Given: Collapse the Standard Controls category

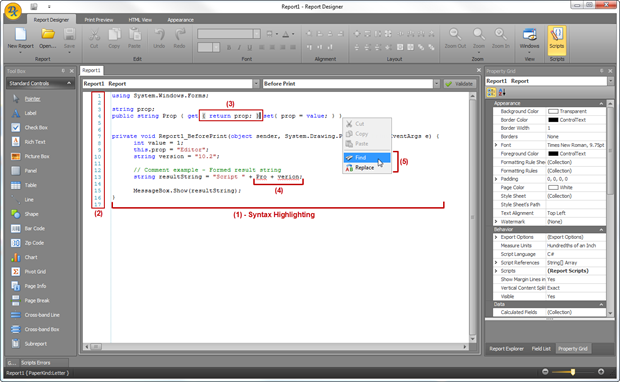Looking at the screenshot, I should tap(69, 83).
